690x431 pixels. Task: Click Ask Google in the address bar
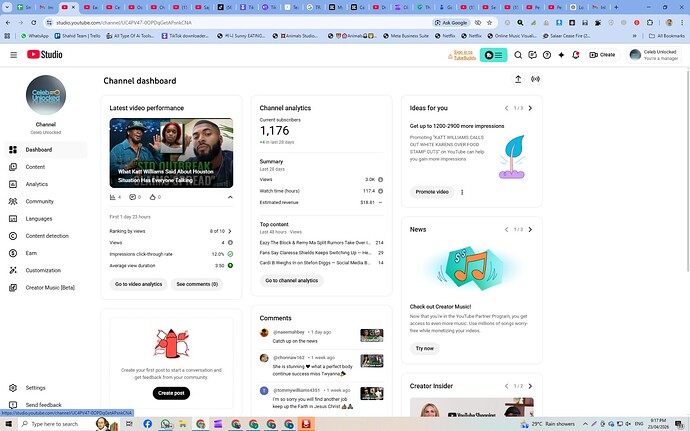pyautogui.click(x=451, y=22)
